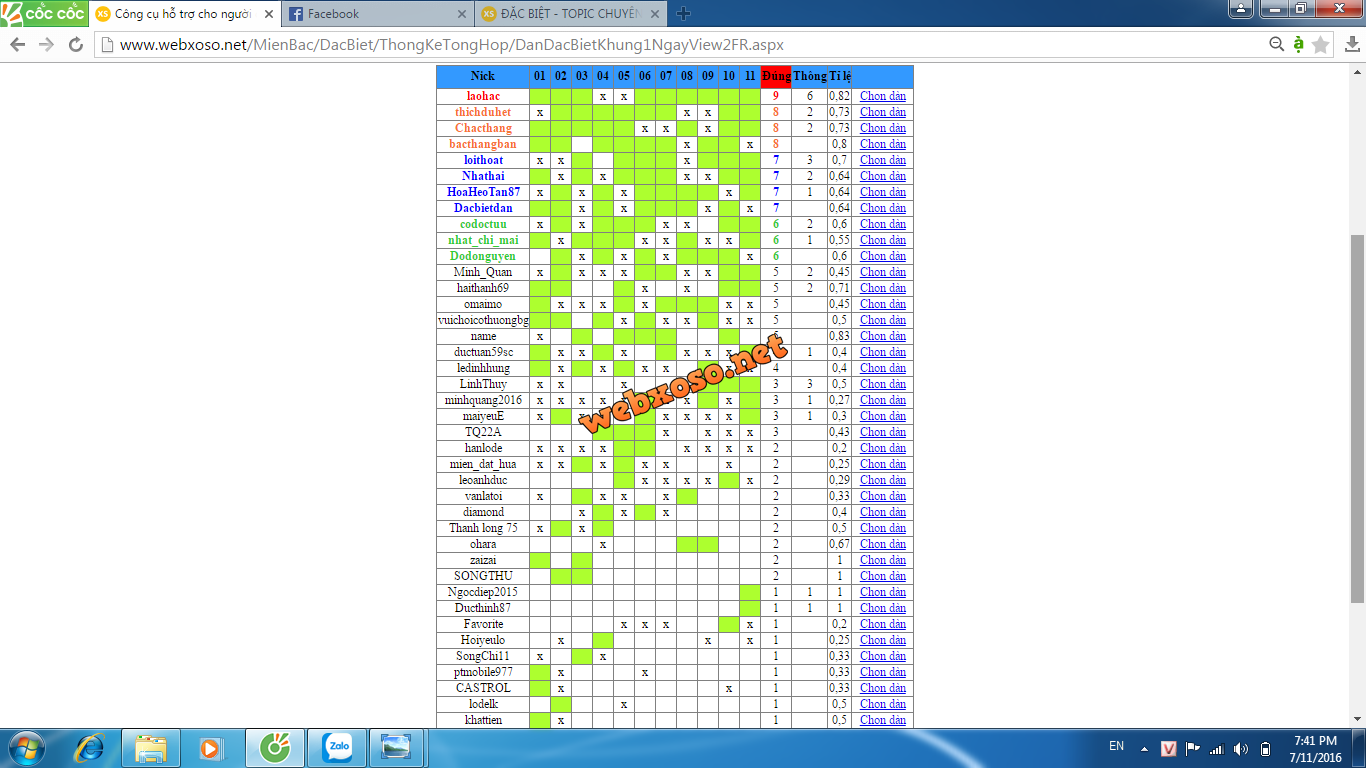
Task: Click the volume speaker icon in tray
Action: click(1240, 748)
